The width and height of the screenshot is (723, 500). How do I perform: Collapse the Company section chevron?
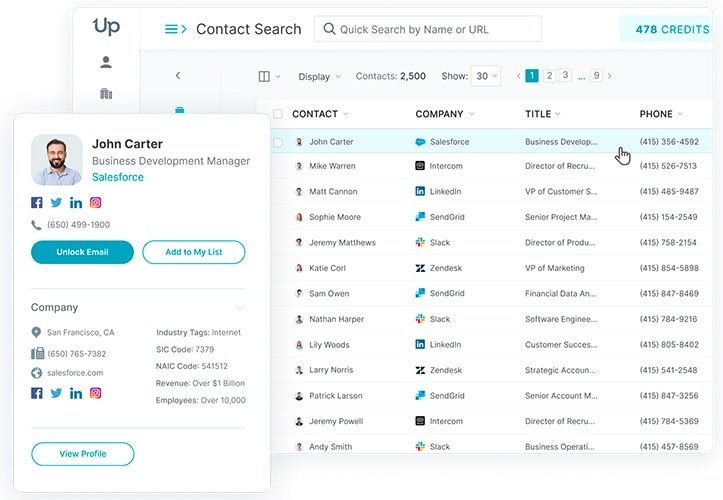click(x=240, y=308)
